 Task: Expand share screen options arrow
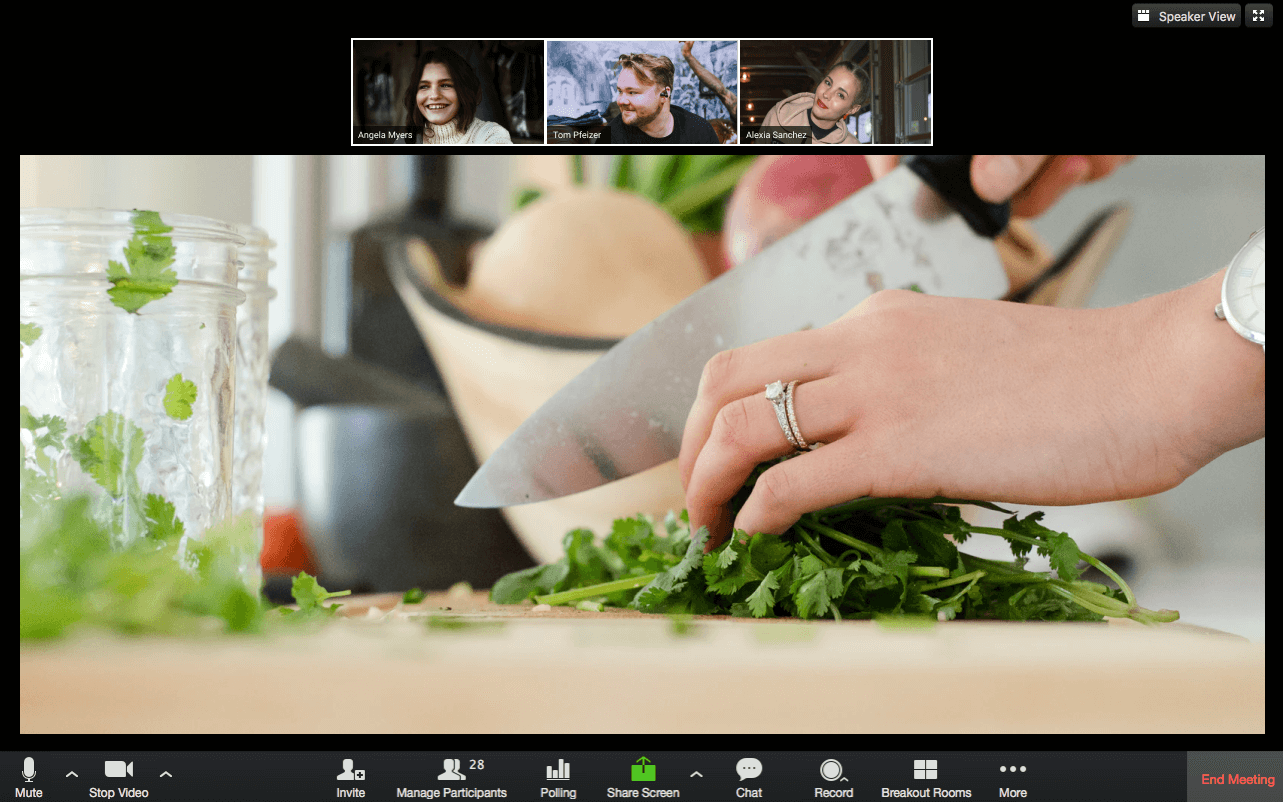click(x=696, y=774)
